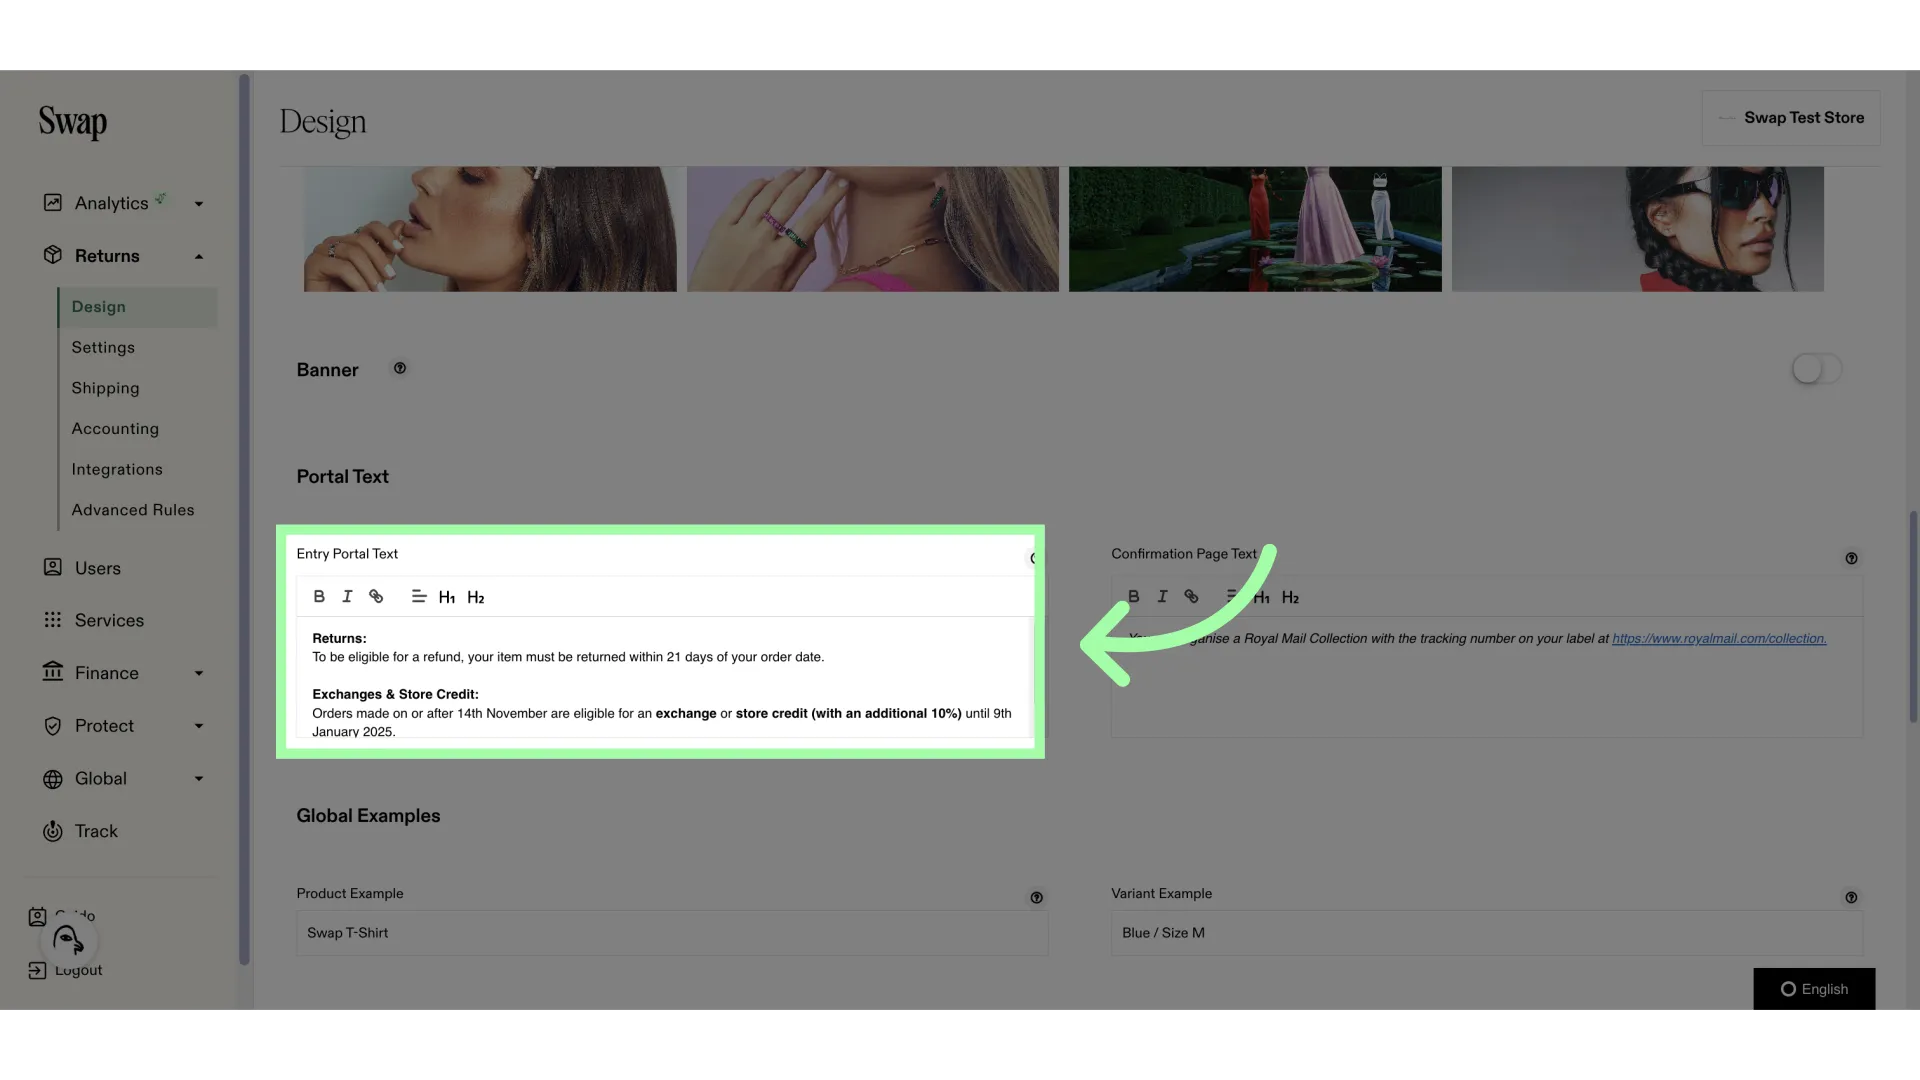The height and width of the screenshot is (1080, 1920).
Task: Open the Track page label
Action: pos(96,831)
